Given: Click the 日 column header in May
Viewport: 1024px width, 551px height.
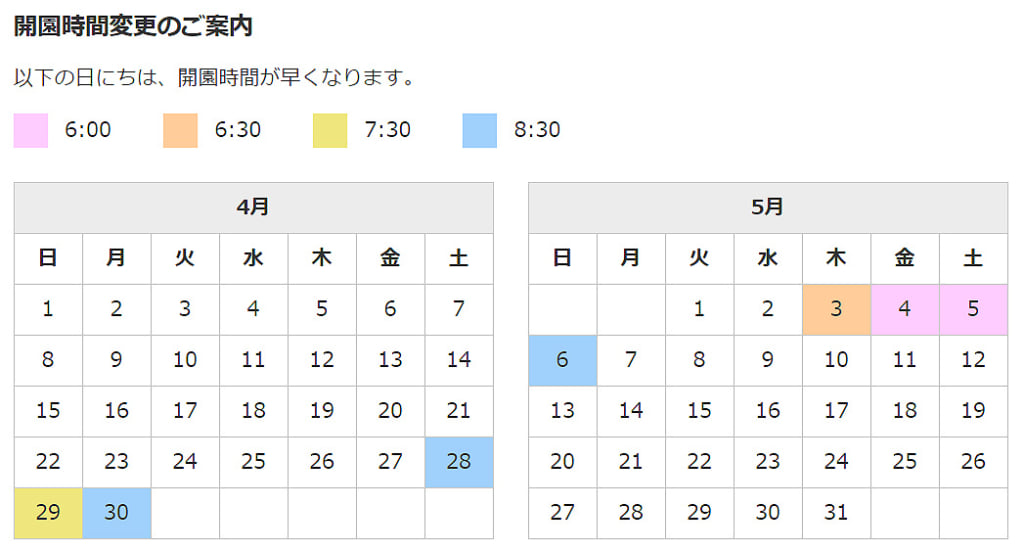Looking at the screenshot, I should pos(563,259).
